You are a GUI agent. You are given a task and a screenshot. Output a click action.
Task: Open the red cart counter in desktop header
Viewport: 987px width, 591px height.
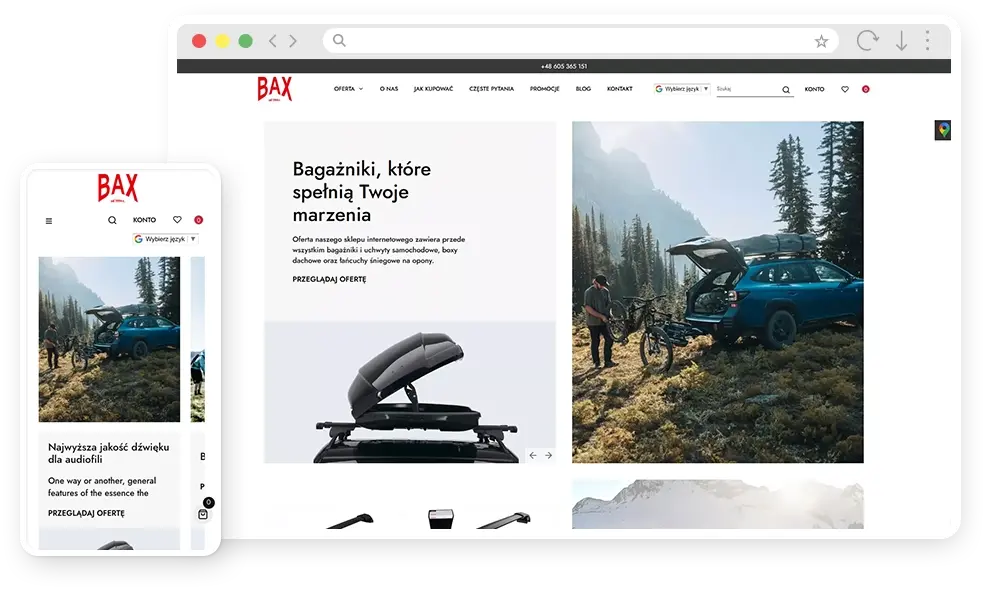pyautogui.click(x=865, y=89)
